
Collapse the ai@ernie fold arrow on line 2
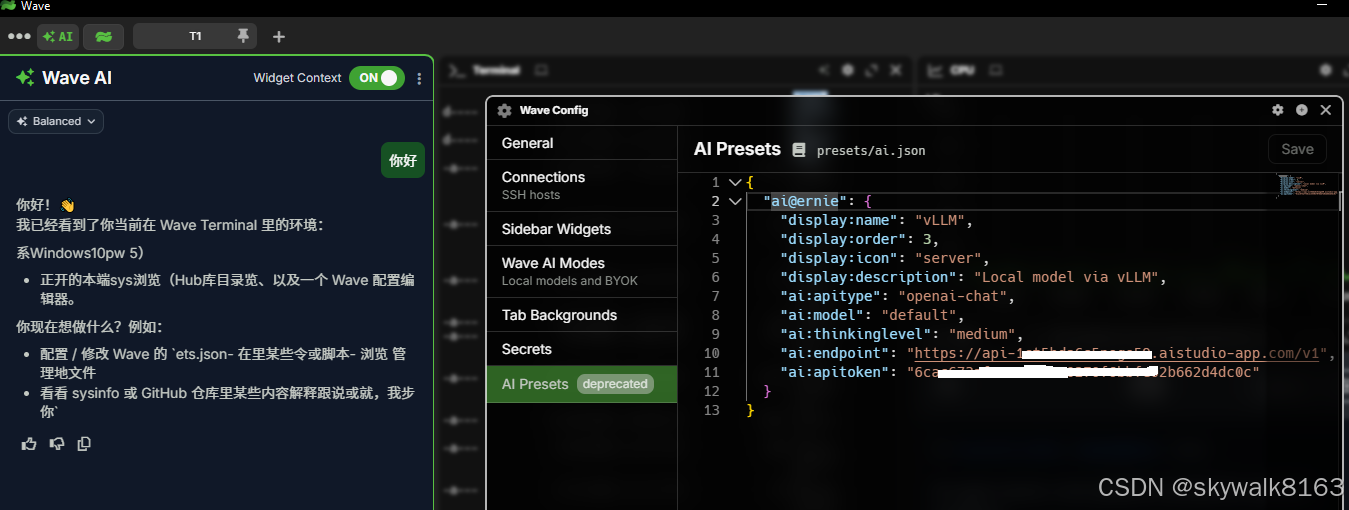pyautogui.click(x=736, y=201)
